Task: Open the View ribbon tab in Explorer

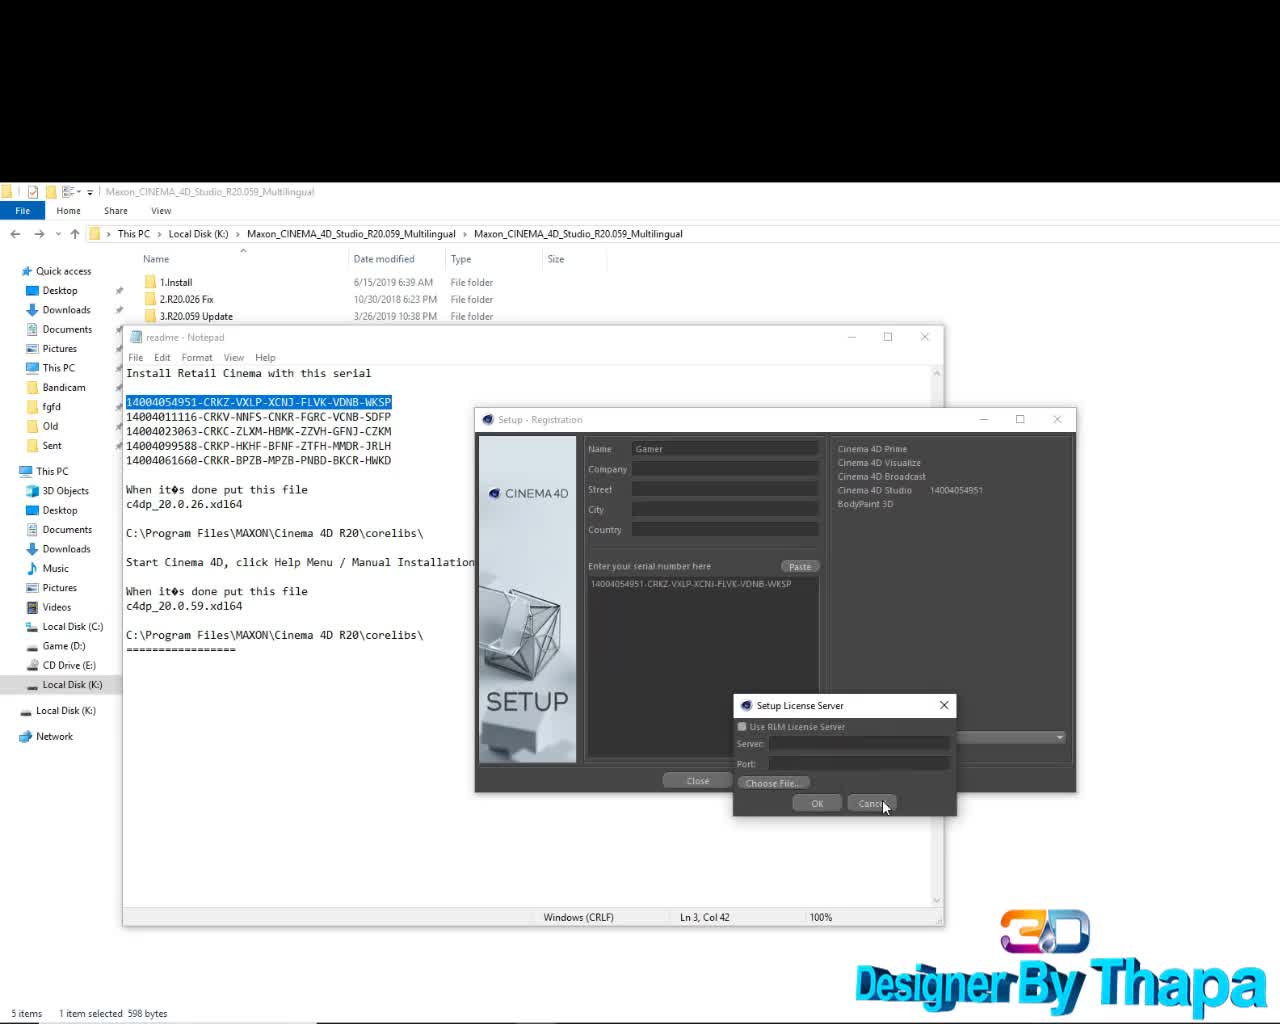Action: [x=161, y=211]
